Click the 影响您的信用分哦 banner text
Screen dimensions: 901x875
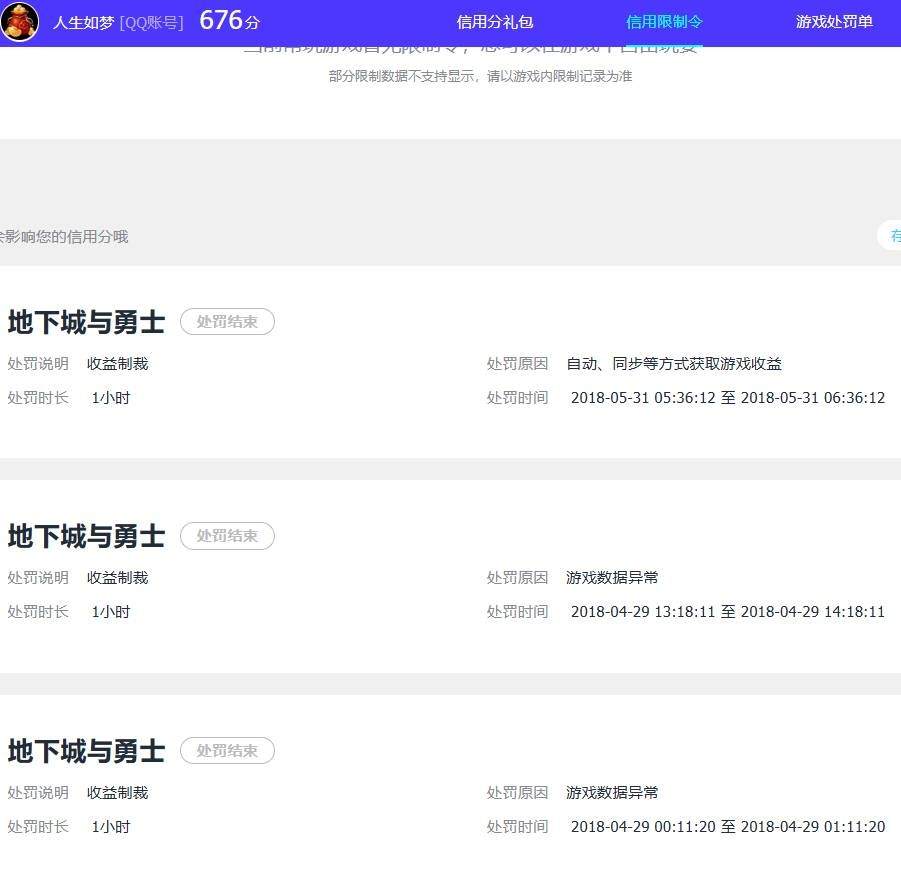[x=64, y=237]
